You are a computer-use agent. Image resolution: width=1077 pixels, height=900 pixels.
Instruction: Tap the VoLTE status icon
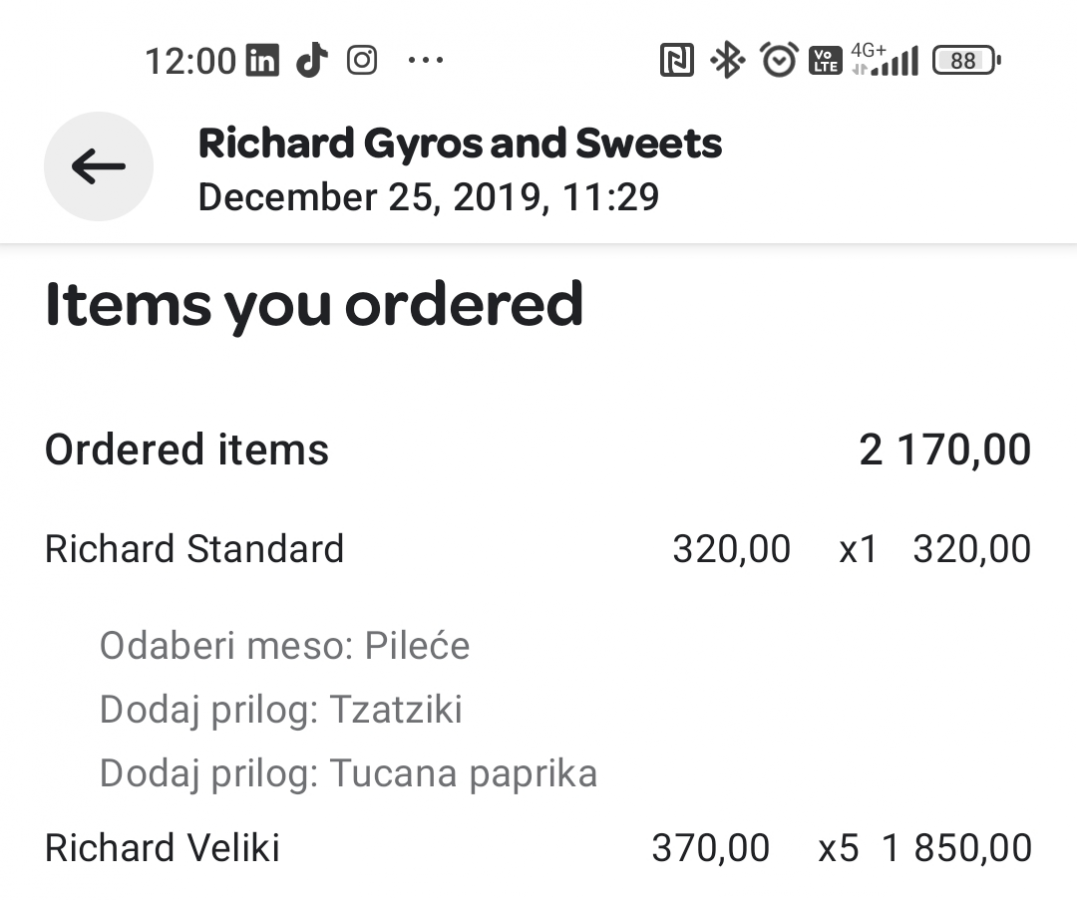[x=825, y=62]
